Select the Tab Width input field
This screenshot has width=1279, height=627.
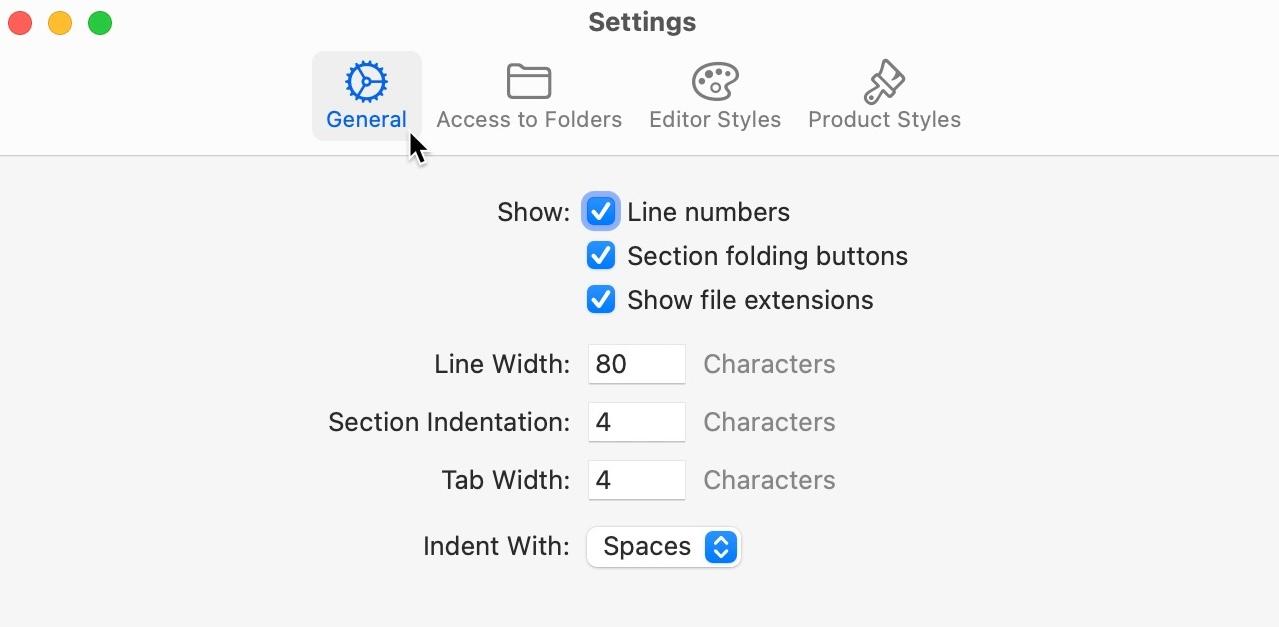click(x=637, y=480)
